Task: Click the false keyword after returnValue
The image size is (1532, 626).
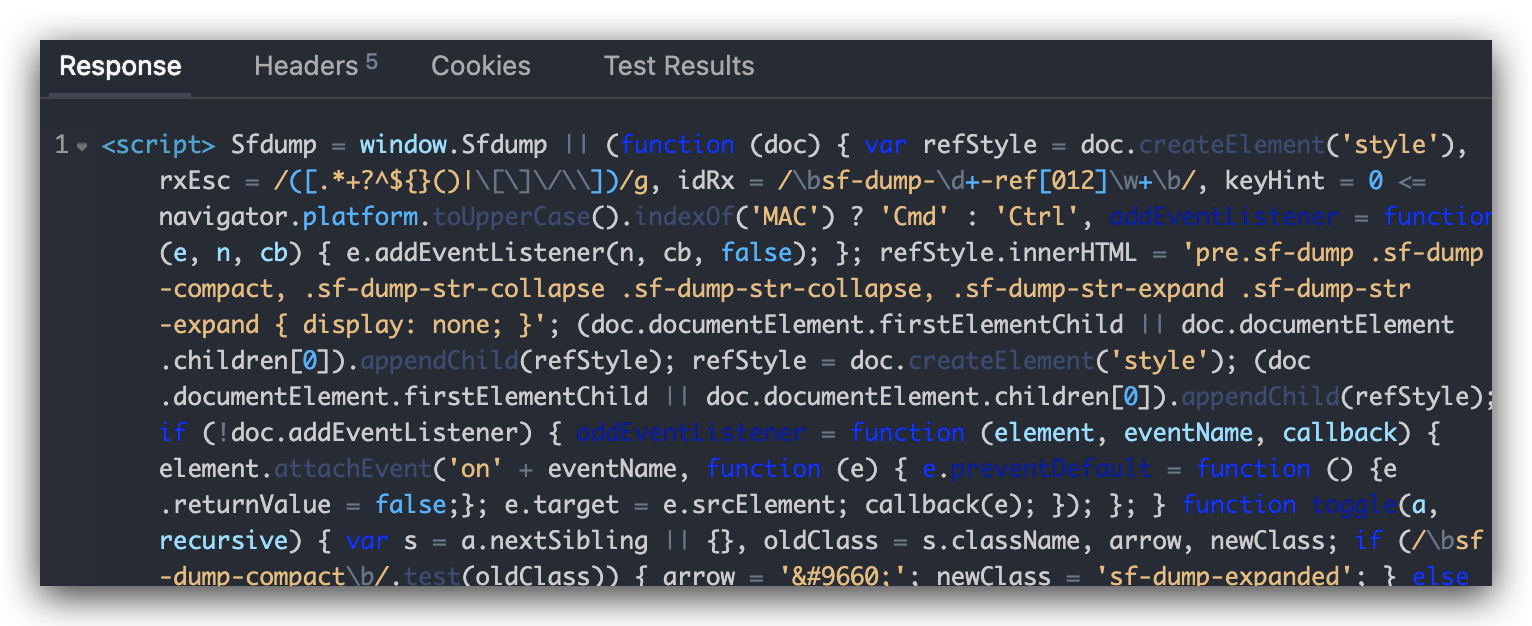Action: click(x=411, y=505)
